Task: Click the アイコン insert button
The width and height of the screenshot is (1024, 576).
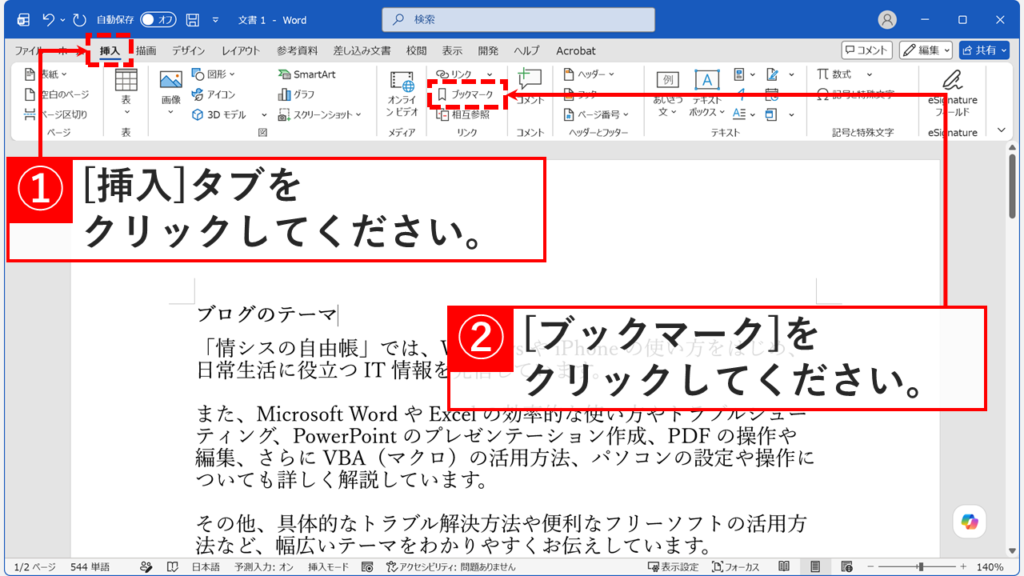Action: (214, 95)
